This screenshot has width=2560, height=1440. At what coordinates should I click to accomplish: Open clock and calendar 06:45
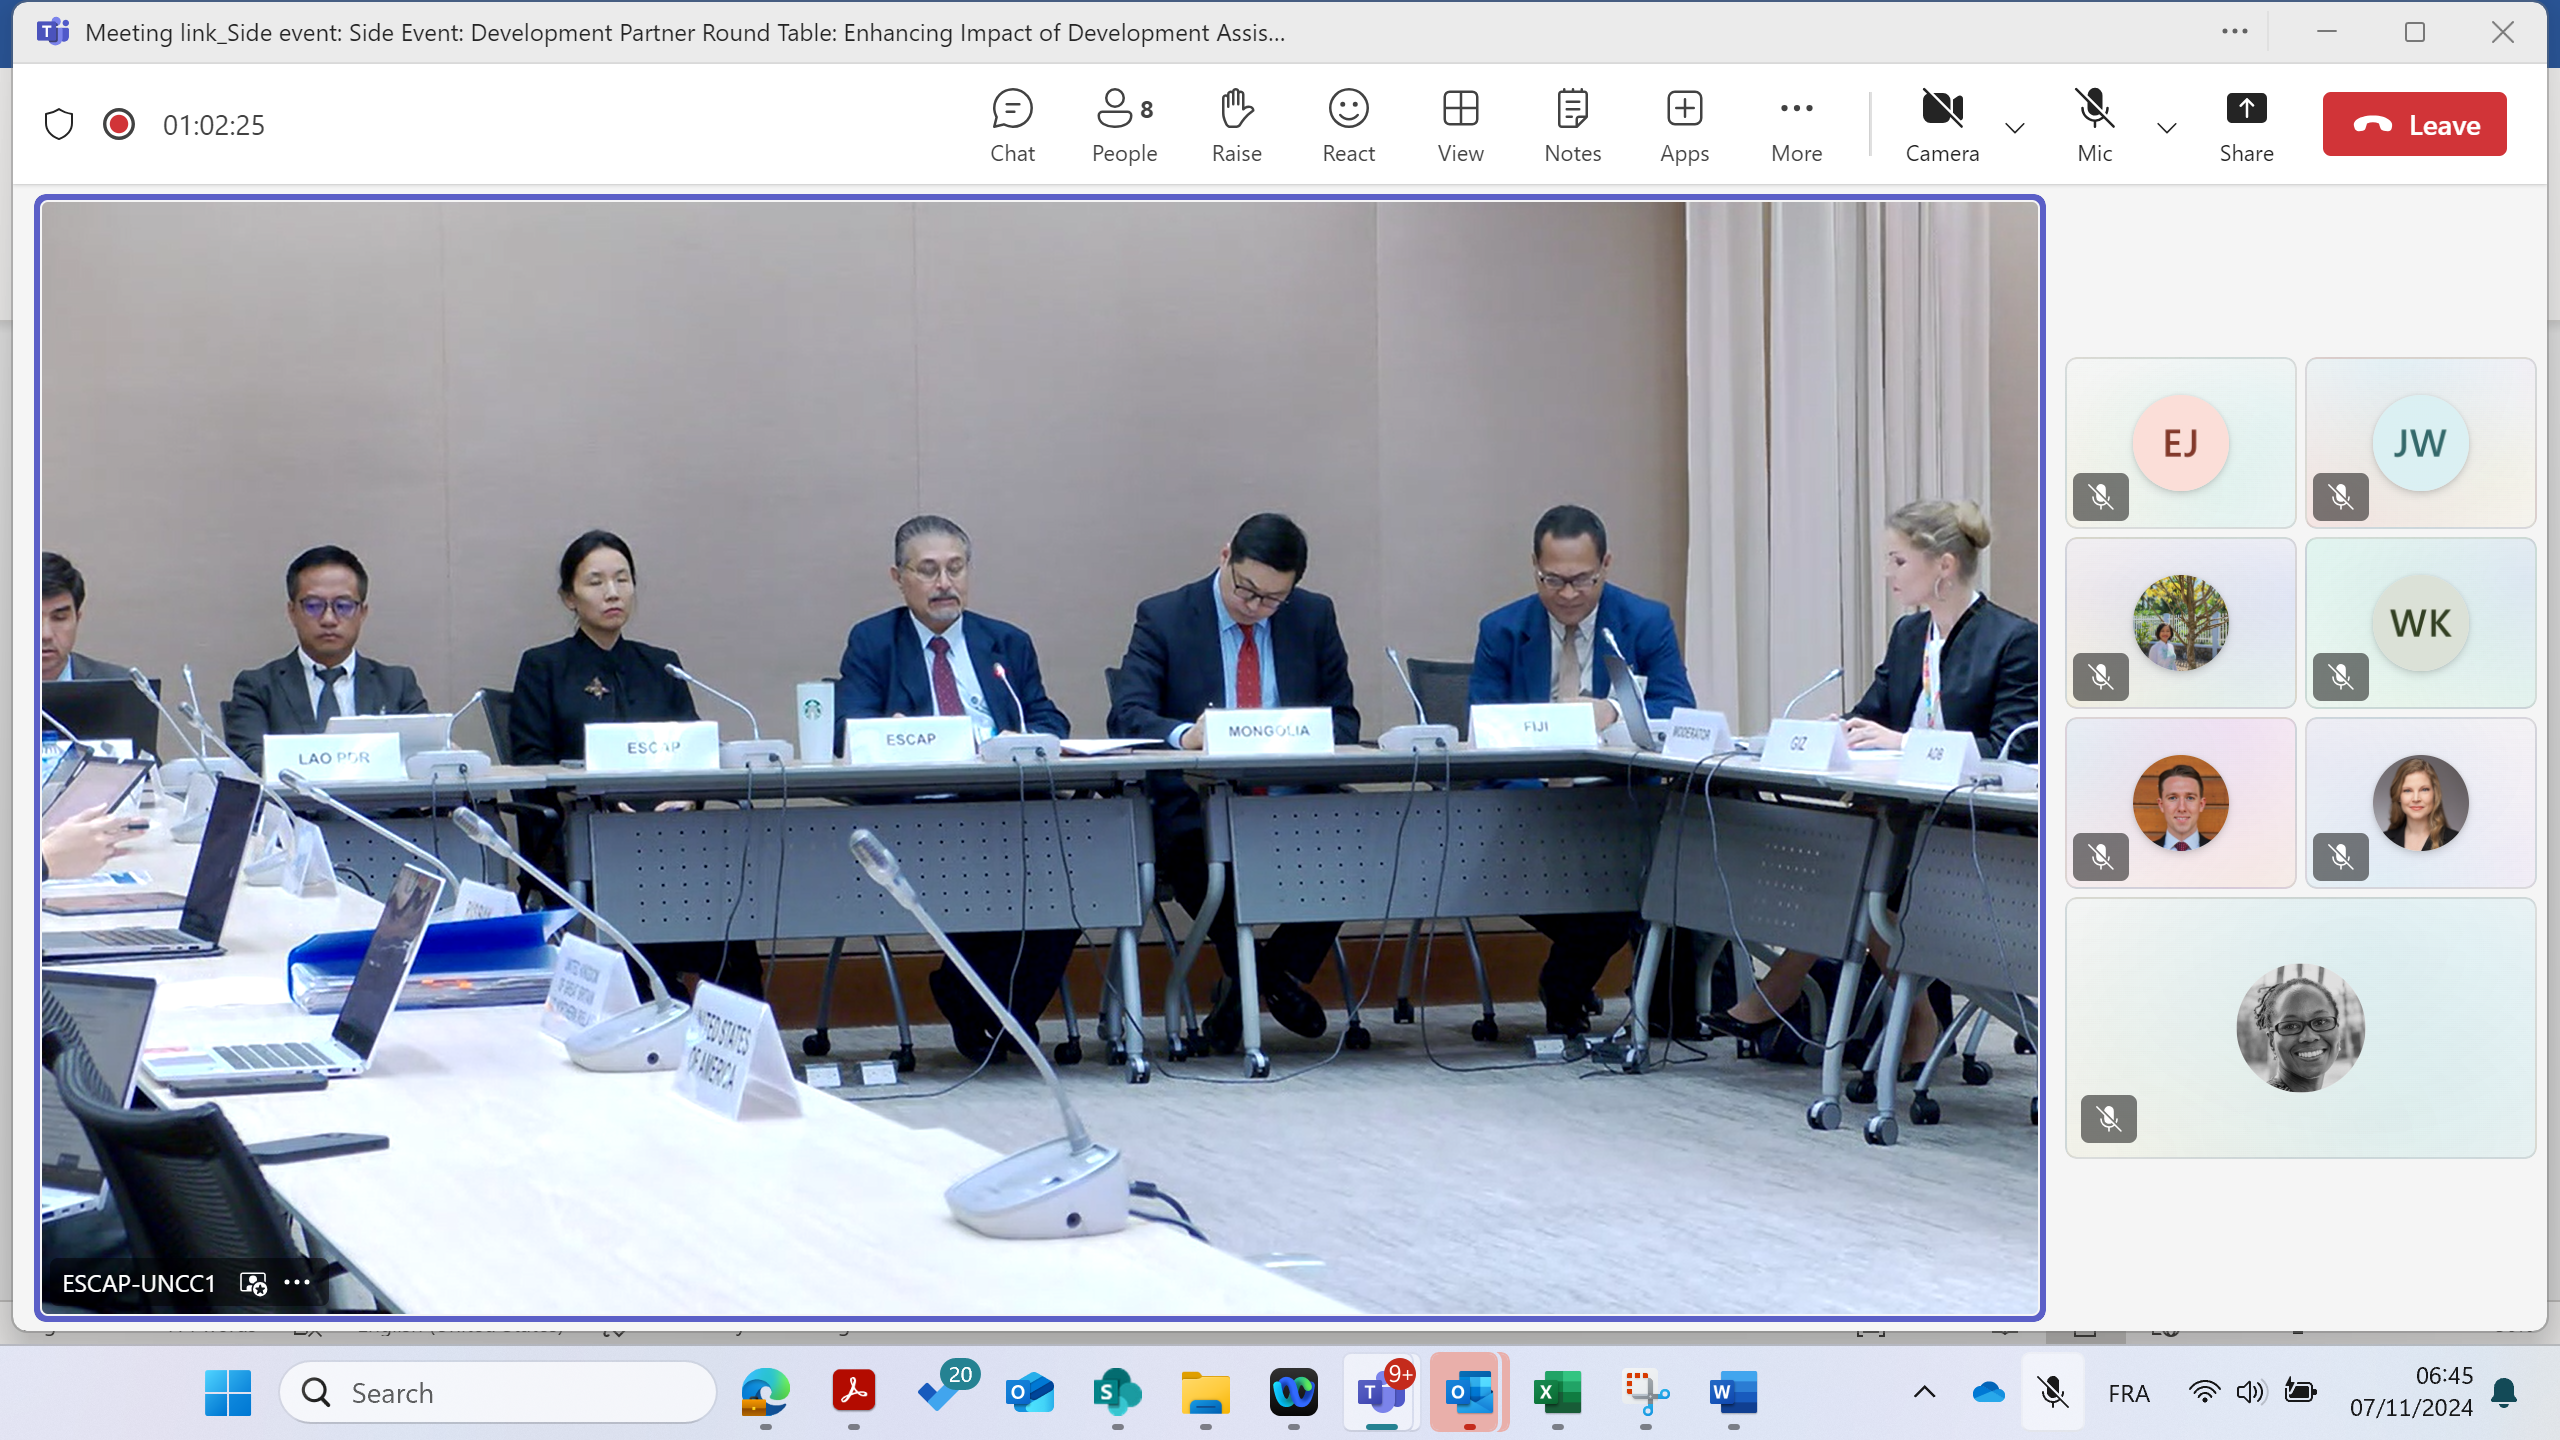tap(2411, 1392)
